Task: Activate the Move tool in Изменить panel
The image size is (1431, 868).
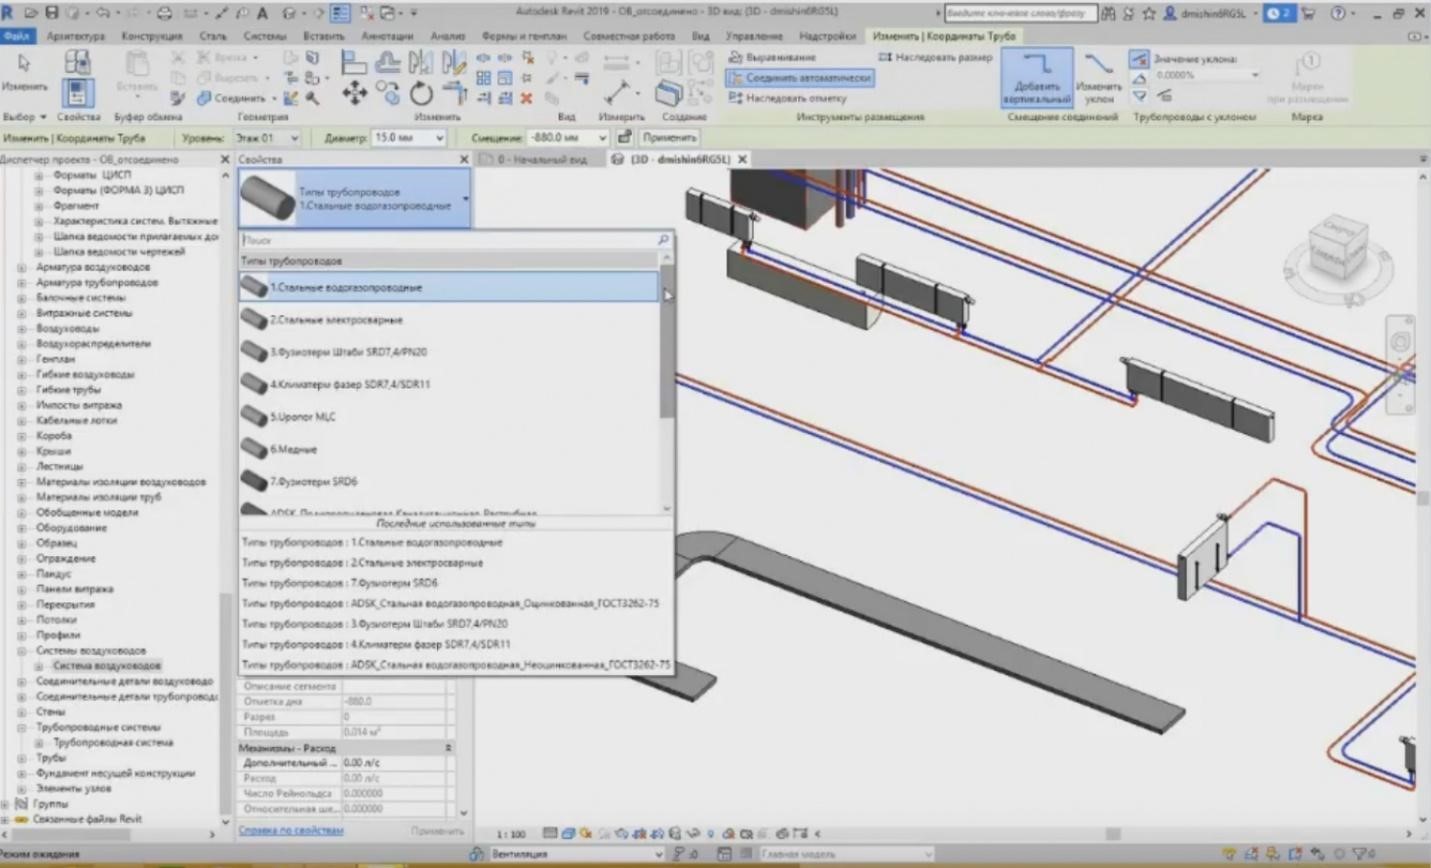Action: pos(355,92)
